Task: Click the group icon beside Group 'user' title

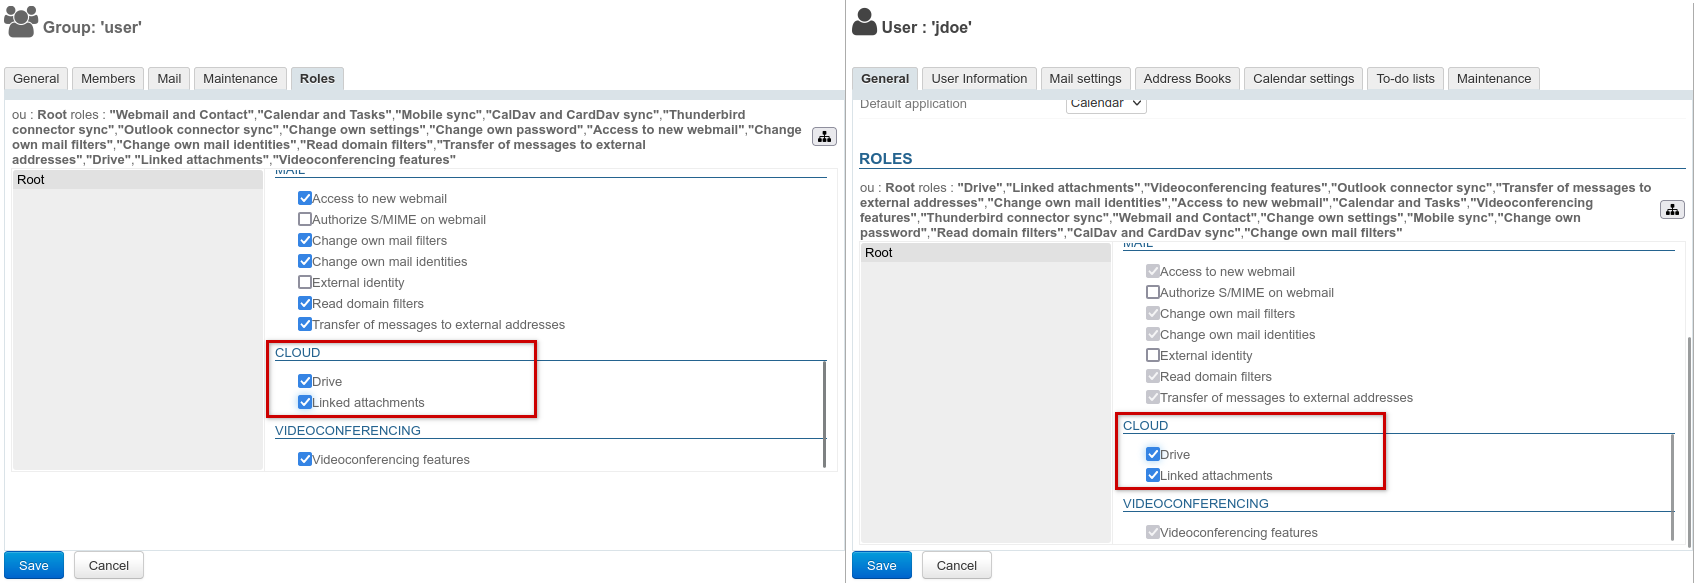Action: pyautogui.click(x=21, y=21)
